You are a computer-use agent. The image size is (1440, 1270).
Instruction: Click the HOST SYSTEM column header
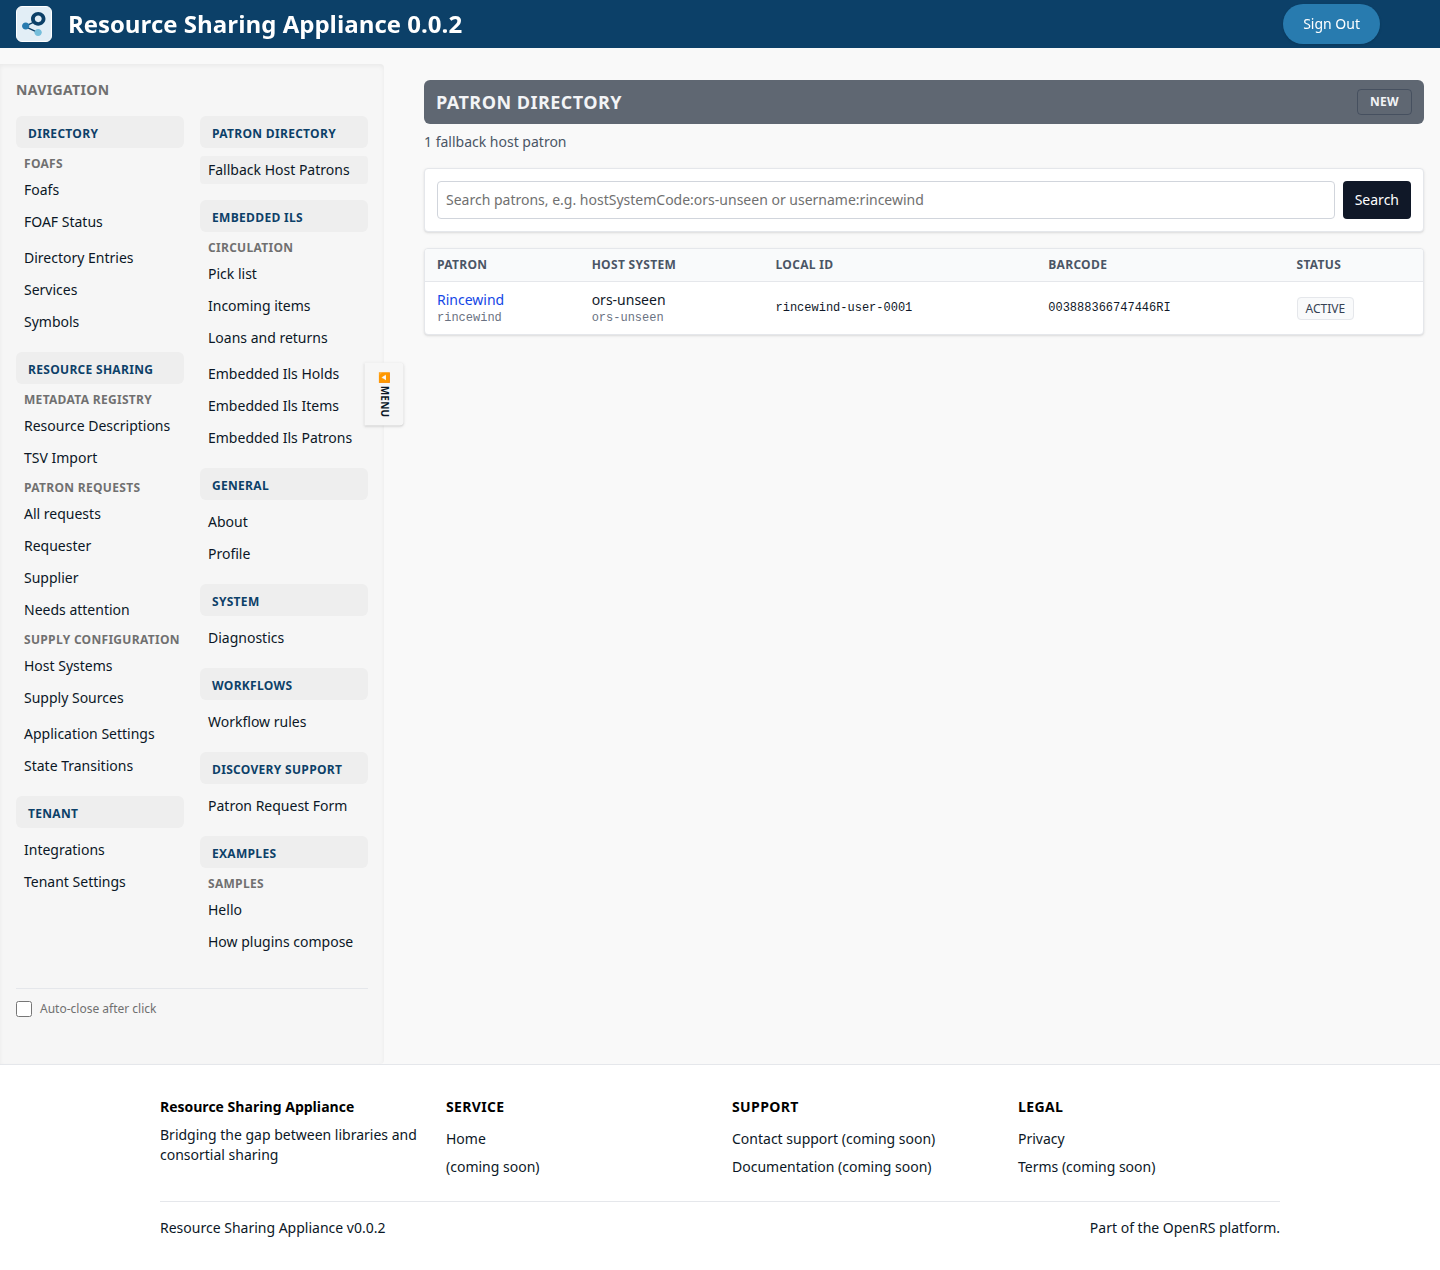pyautogui.click(x=634, y=265)
